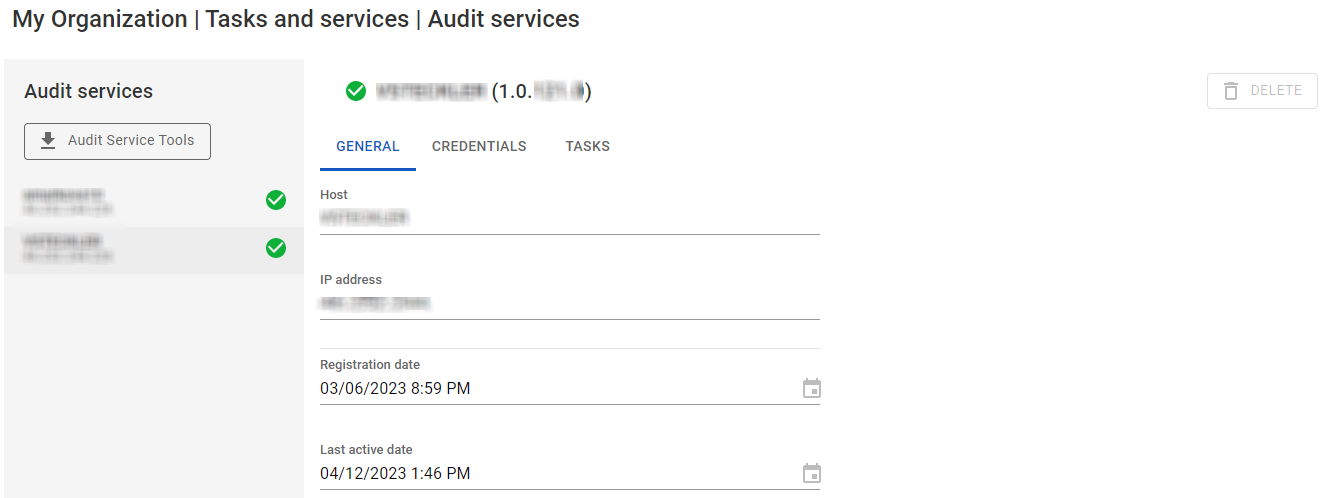
Task: Click the download icon in Audit Service Tools
Action: [x=48, y=141]
